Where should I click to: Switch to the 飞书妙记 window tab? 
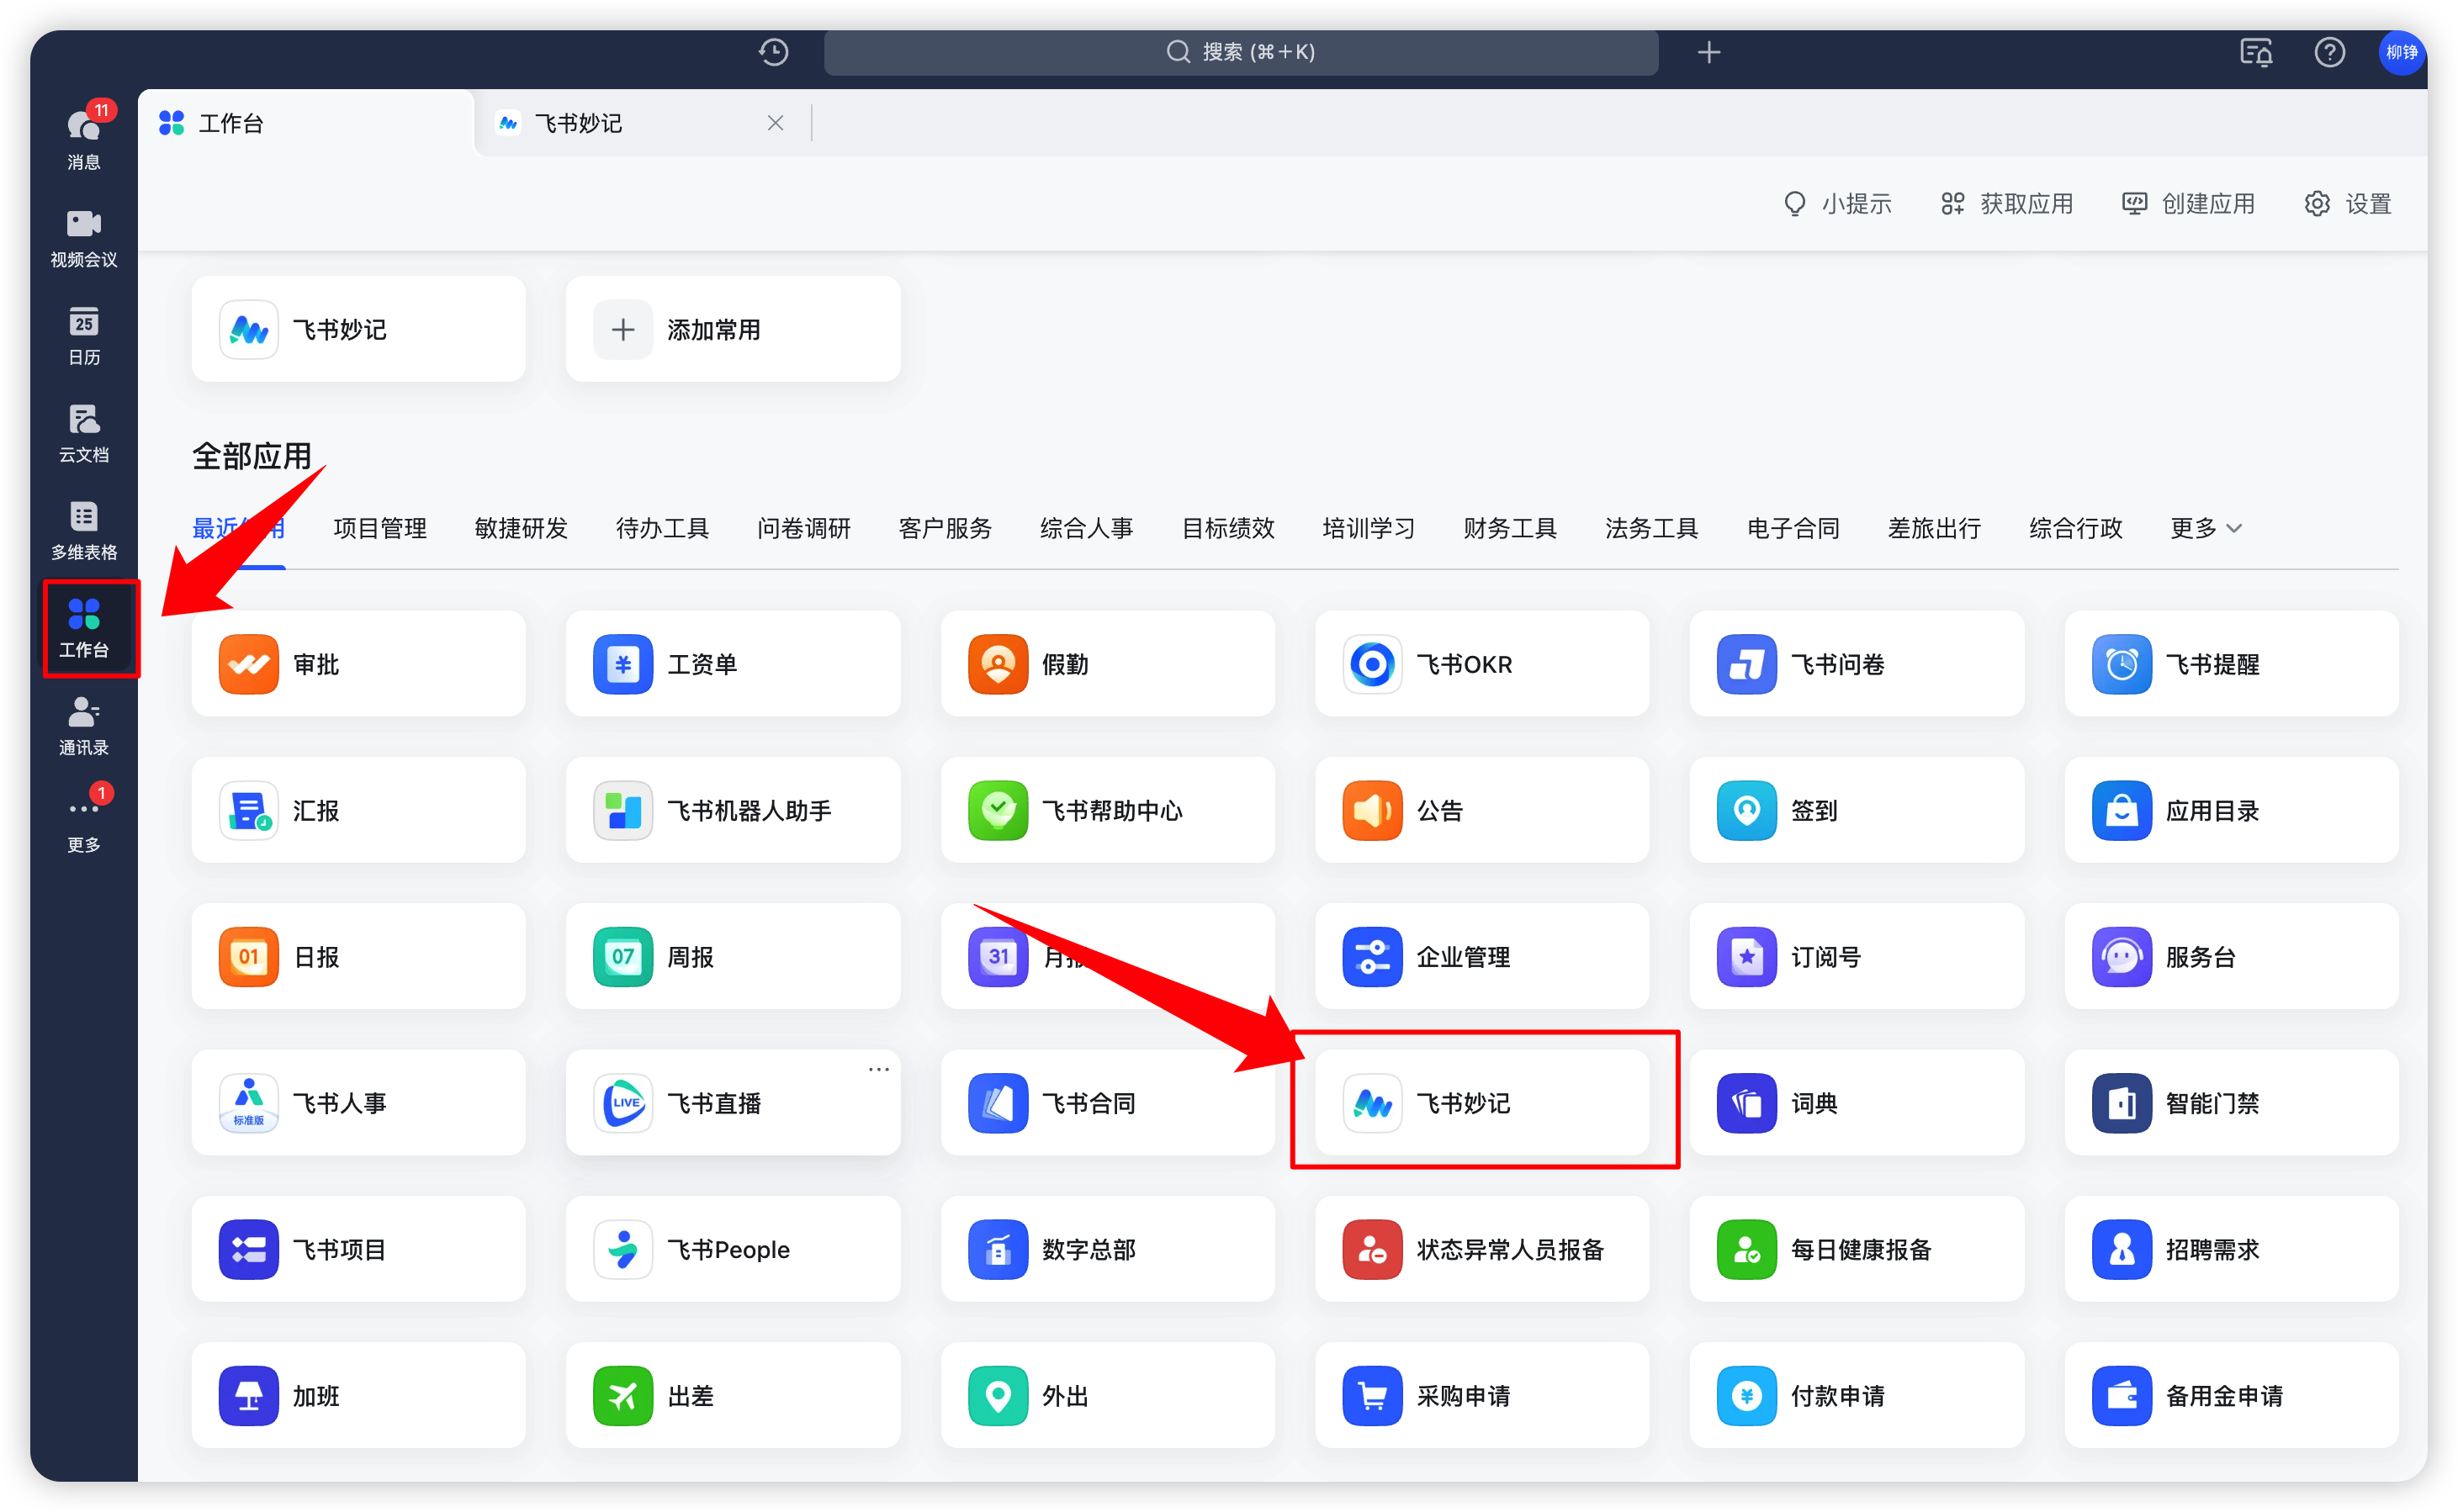(x=640, y=123)
